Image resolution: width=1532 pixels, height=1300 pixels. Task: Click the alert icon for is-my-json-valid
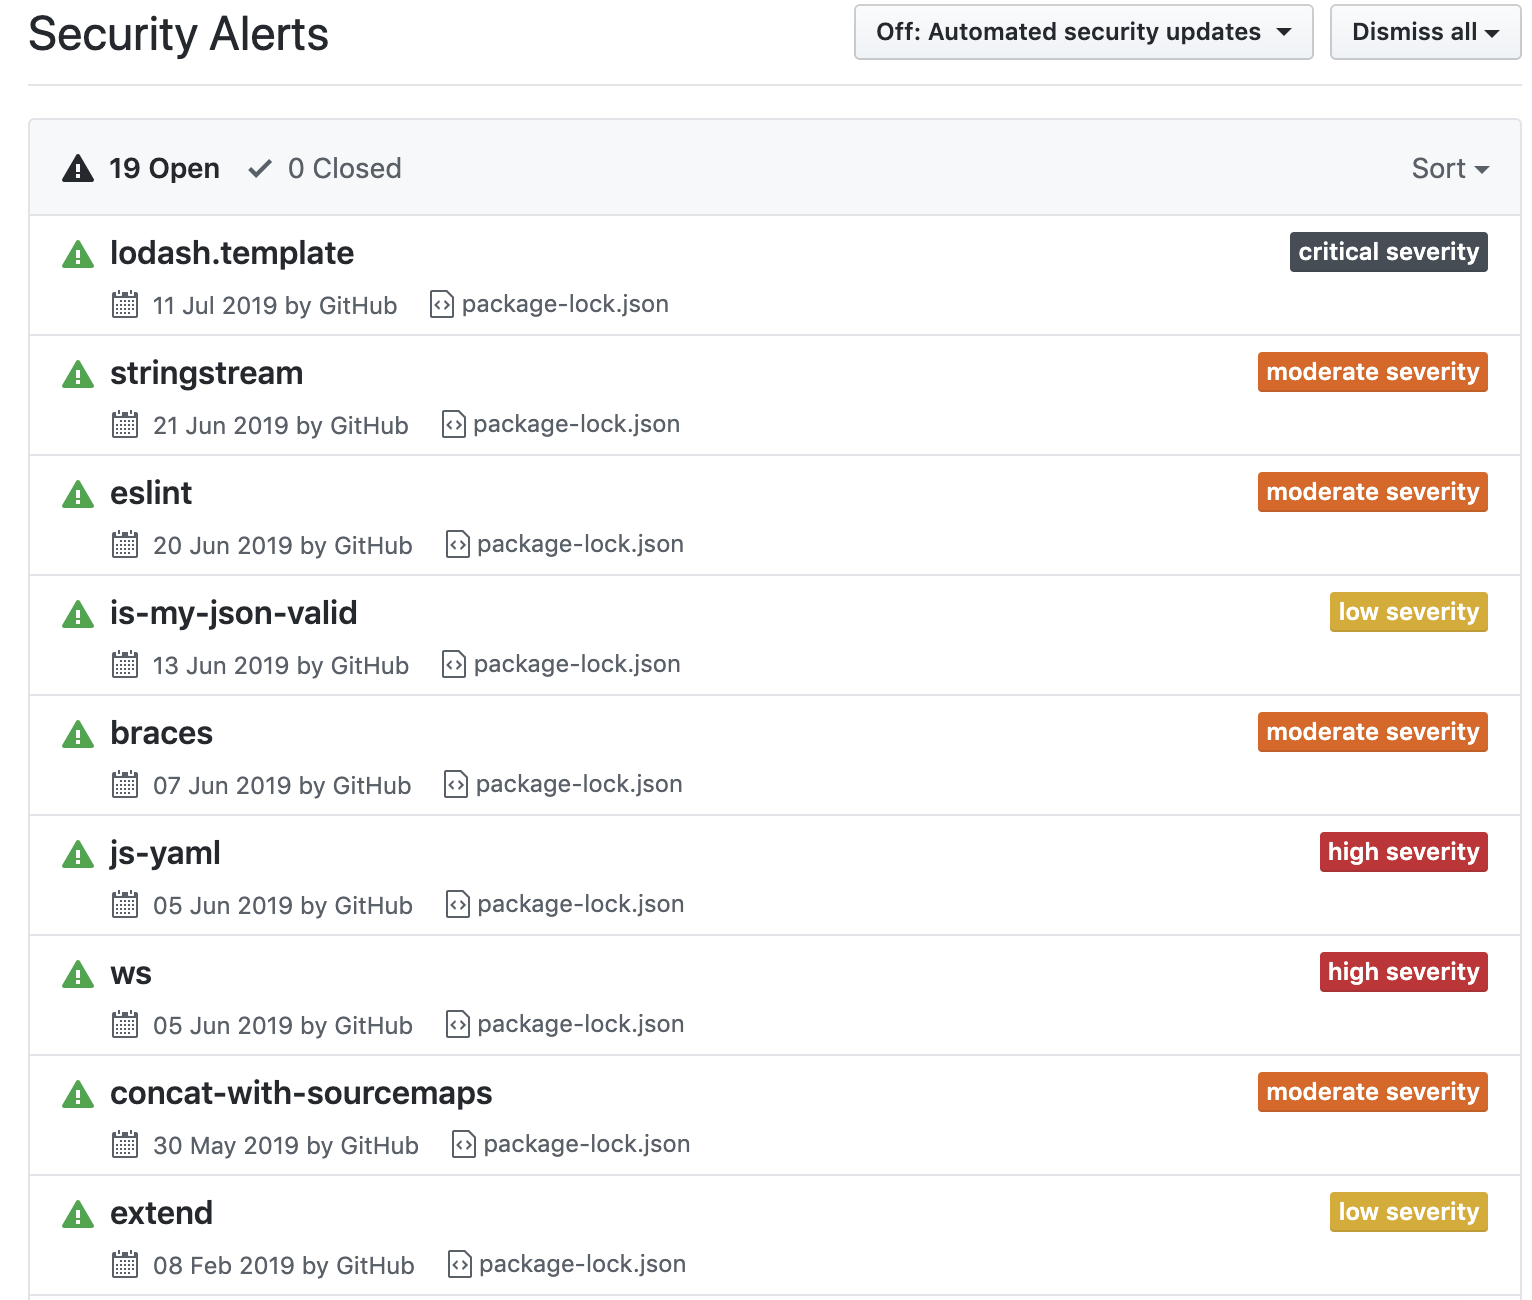click(78, 615)
